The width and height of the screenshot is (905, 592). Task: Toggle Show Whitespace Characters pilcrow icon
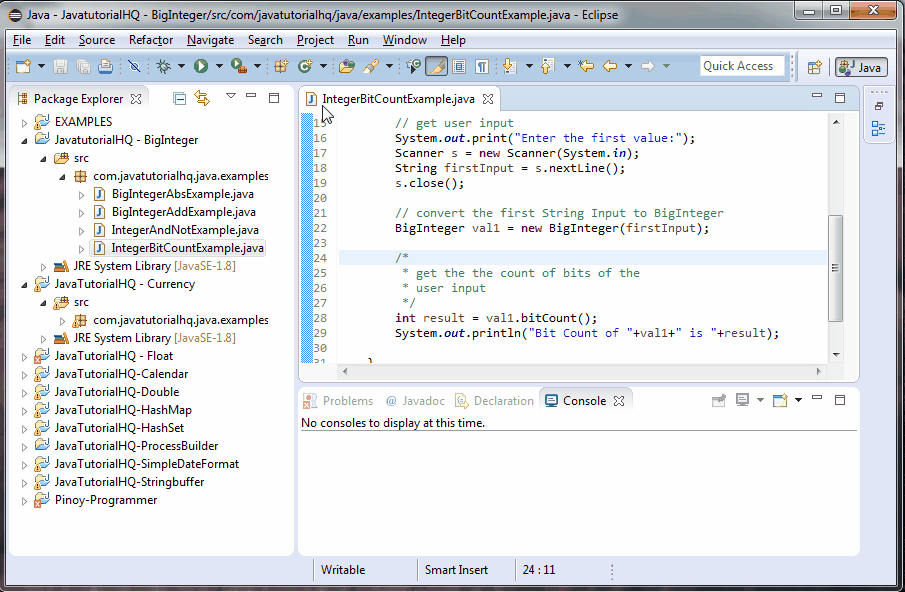coord(481,66)
